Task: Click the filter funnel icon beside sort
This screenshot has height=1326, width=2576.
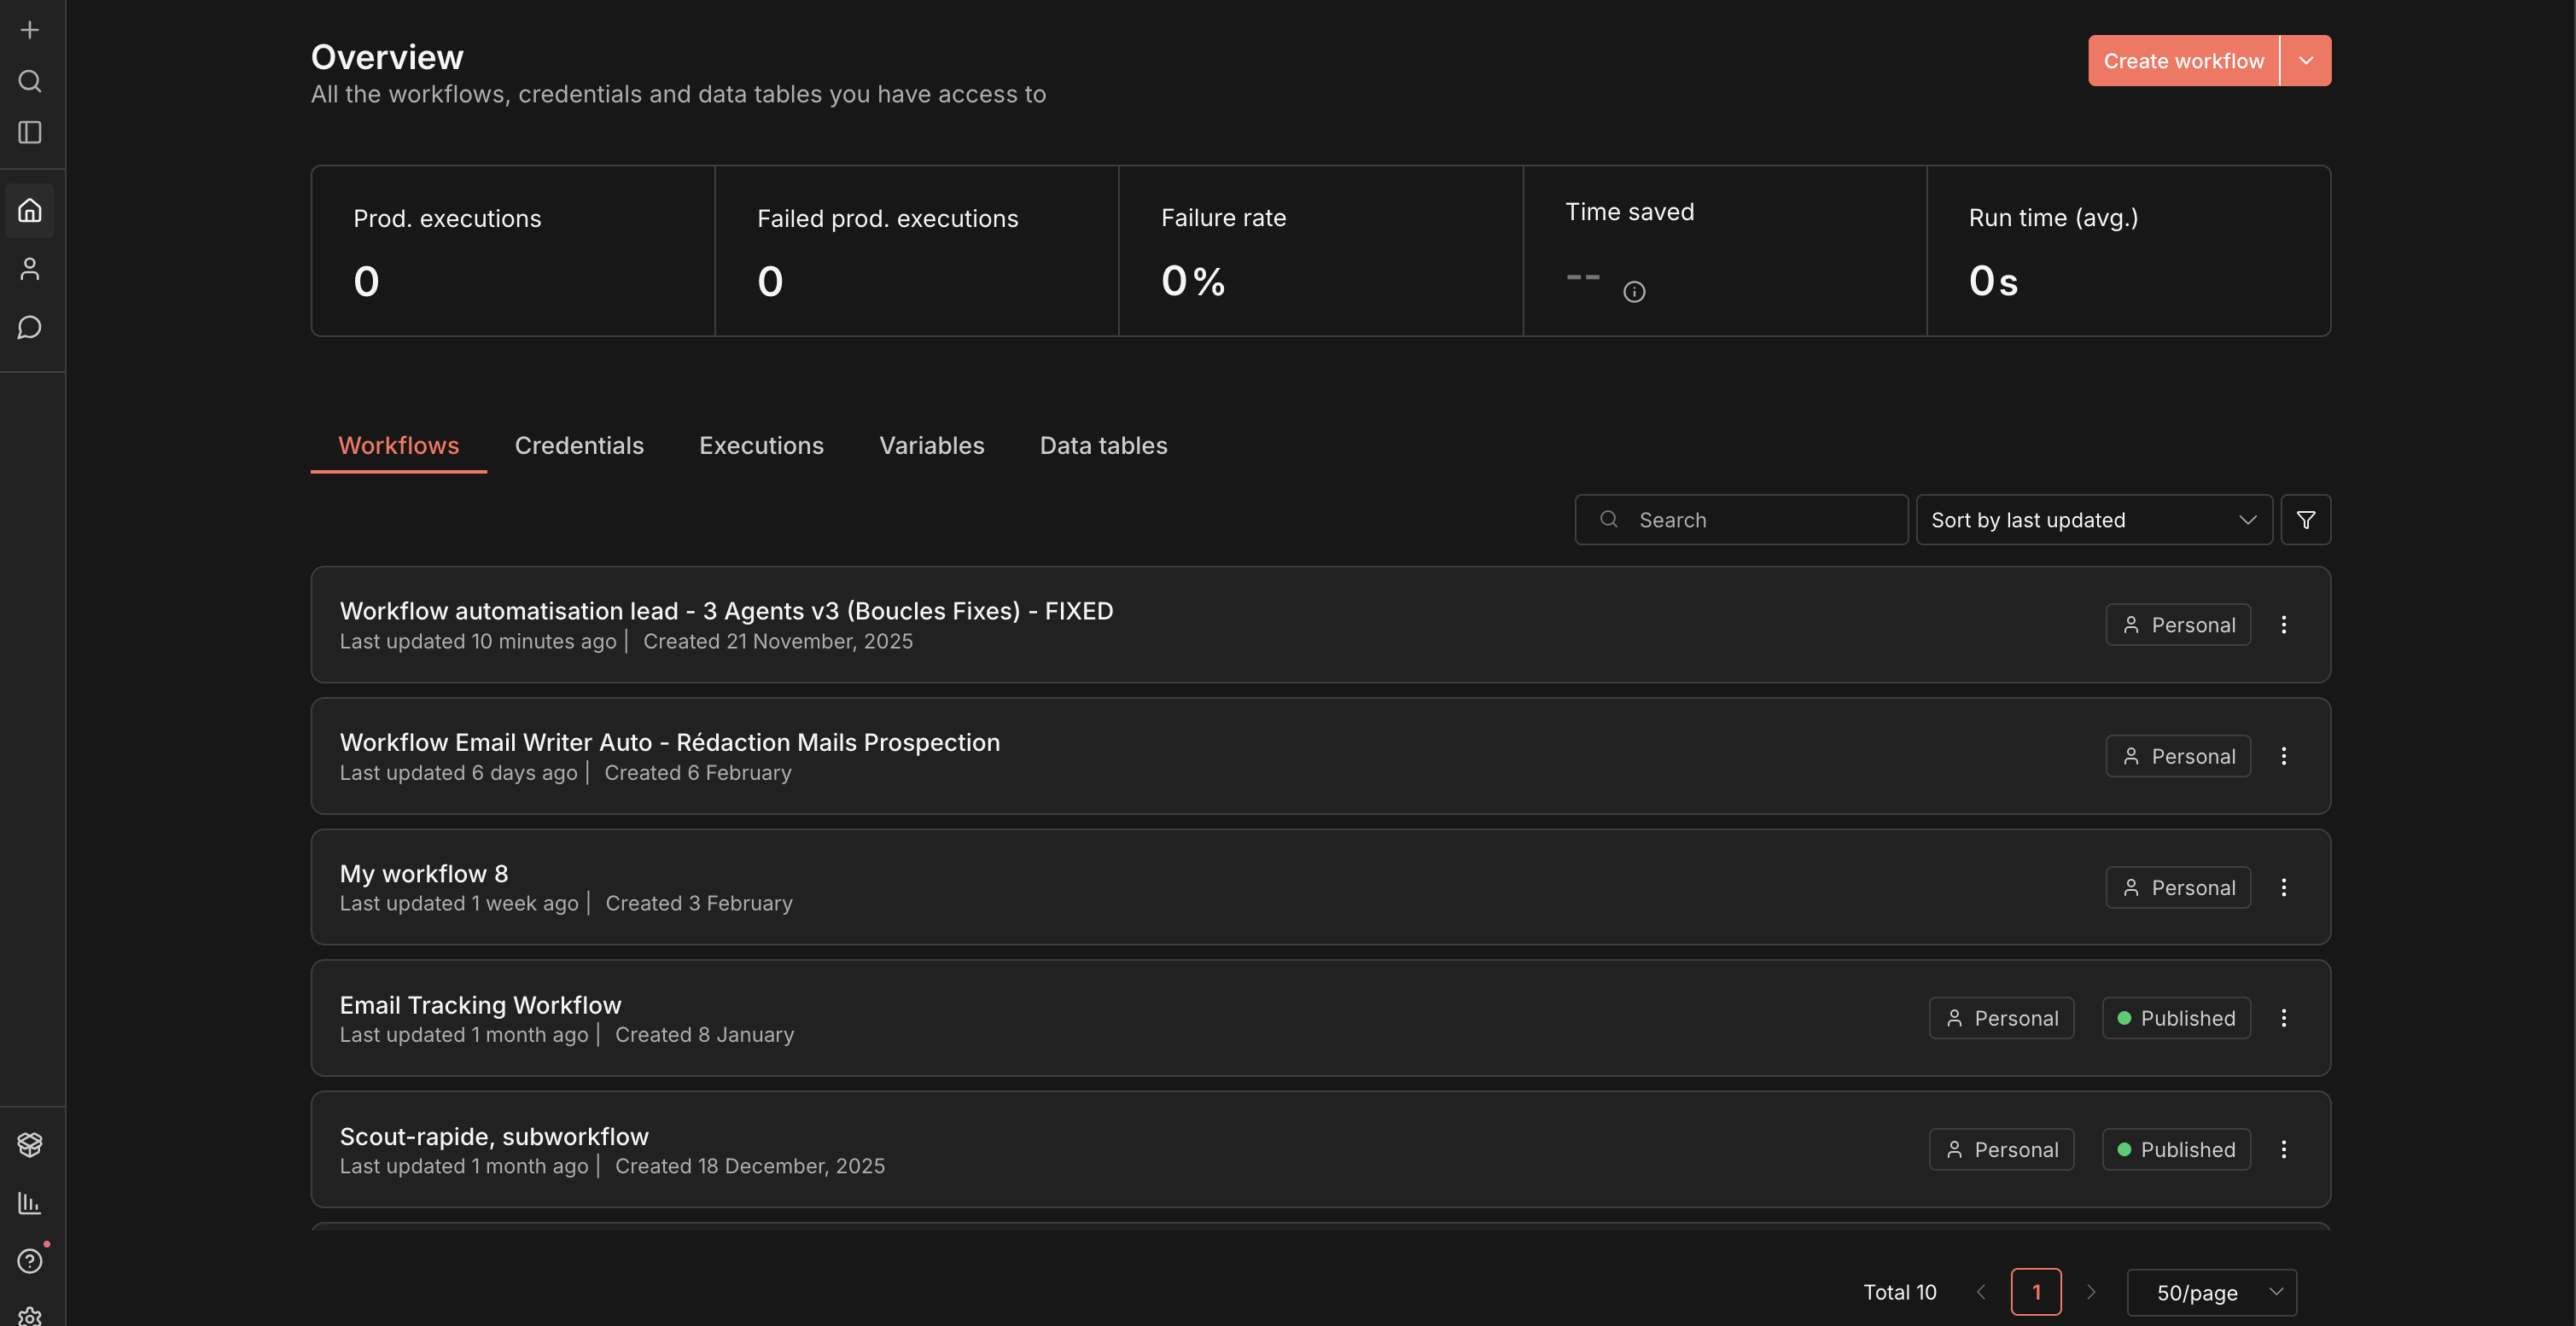Action: [2306, 519]
